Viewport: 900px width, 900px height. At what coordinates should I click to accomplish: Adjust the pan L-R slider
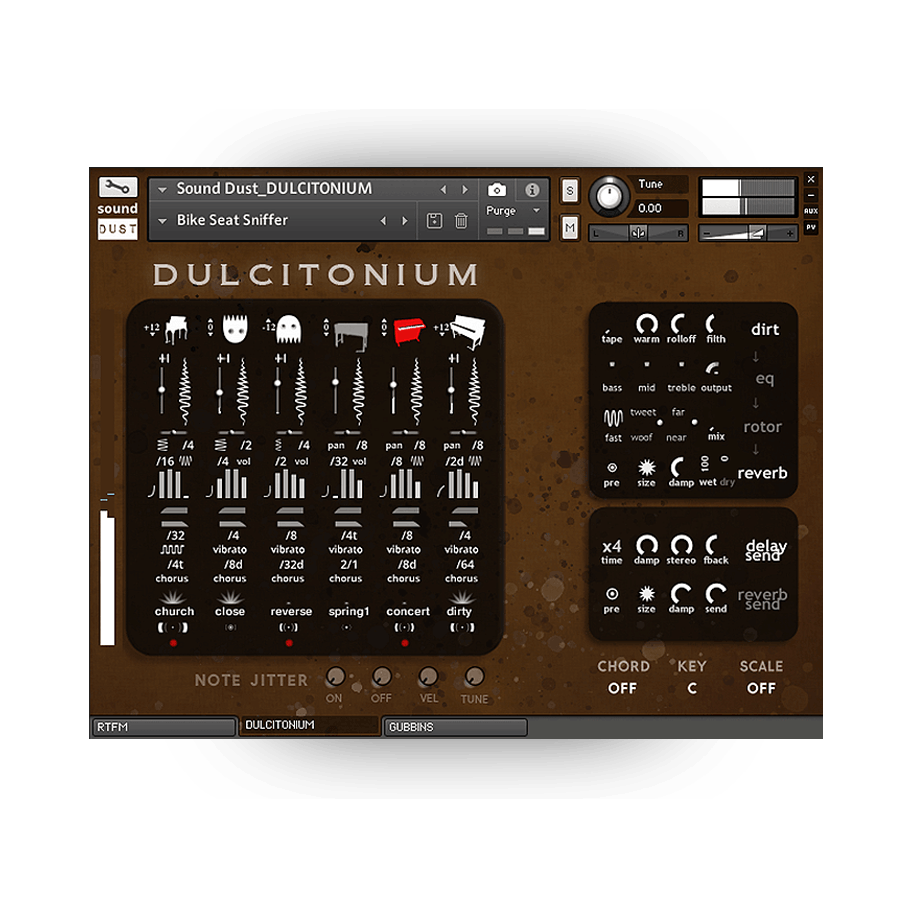(638, 233)
